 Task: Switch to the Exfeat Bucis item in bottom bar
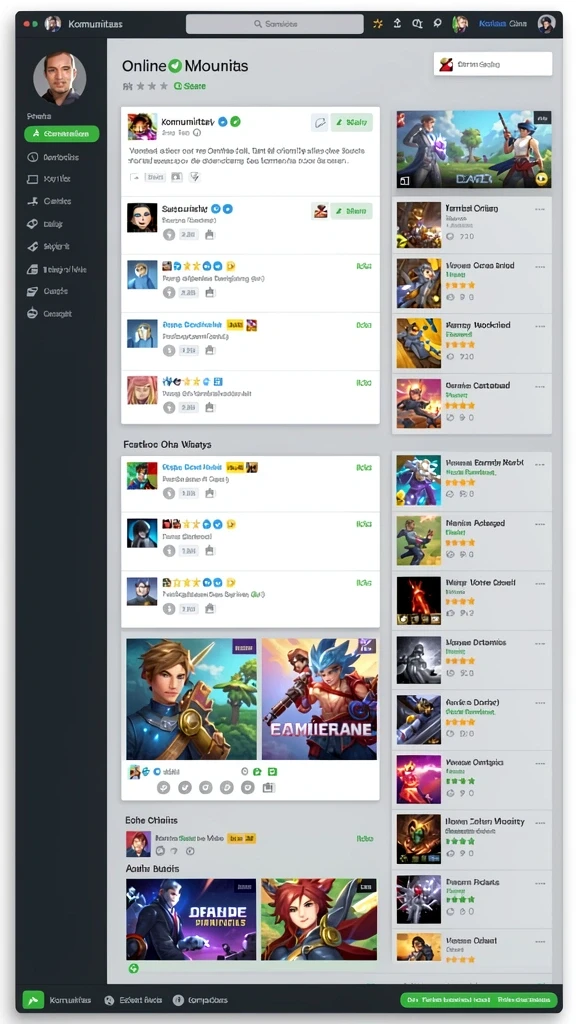click(x=133, y=1000)
